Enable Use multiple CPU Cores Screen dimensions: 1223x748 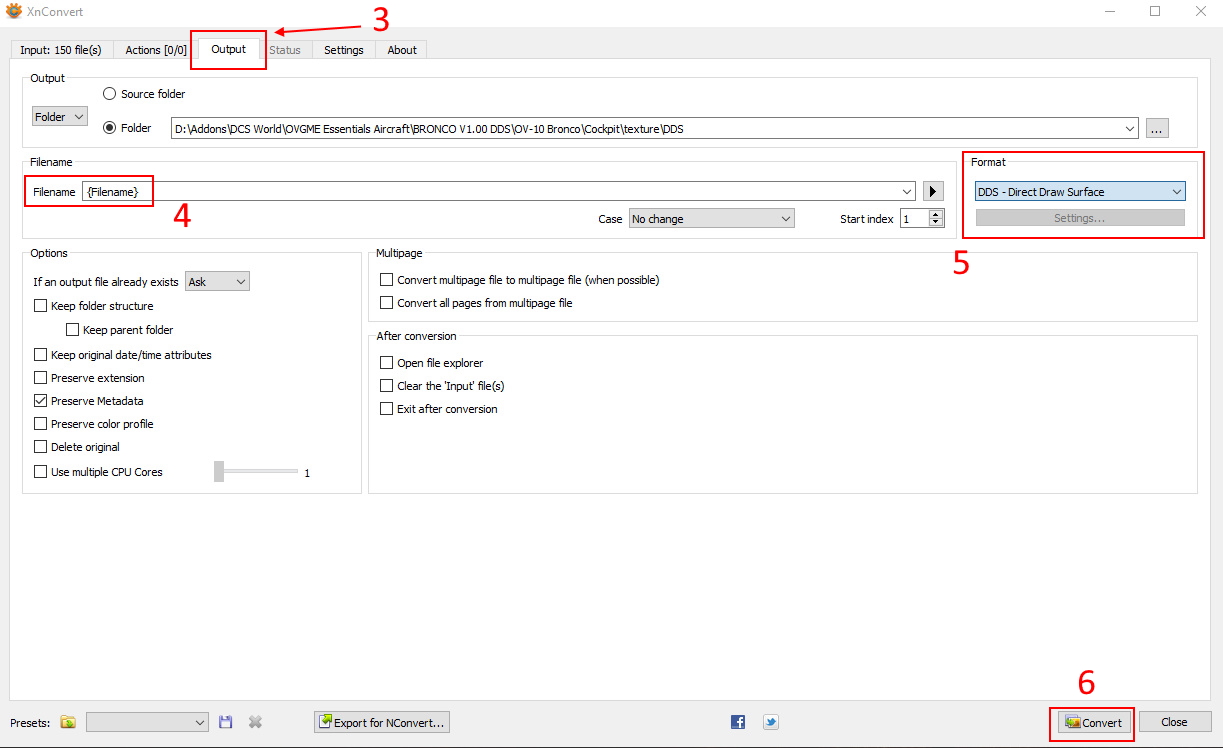[x=41, y=472]
